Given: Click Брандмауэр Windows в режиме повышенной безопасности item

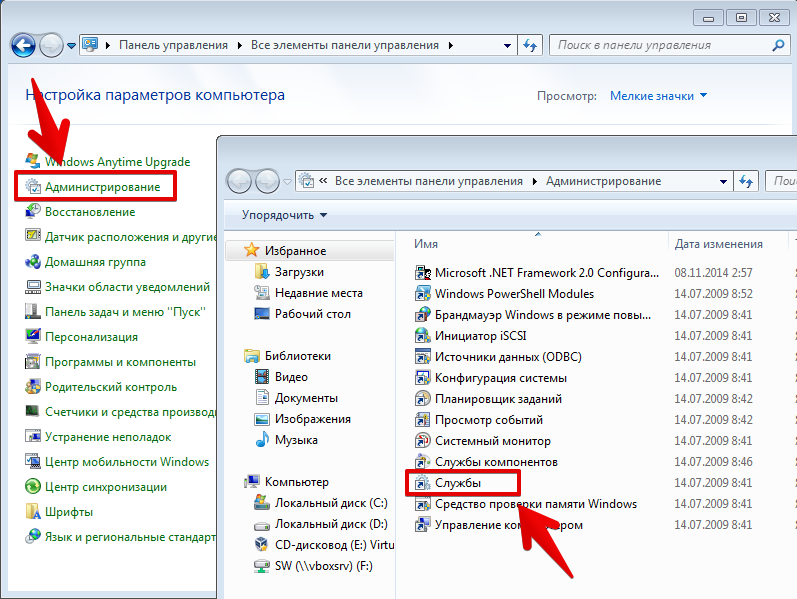Looking at the screenshot, I should tap(542, 315).
